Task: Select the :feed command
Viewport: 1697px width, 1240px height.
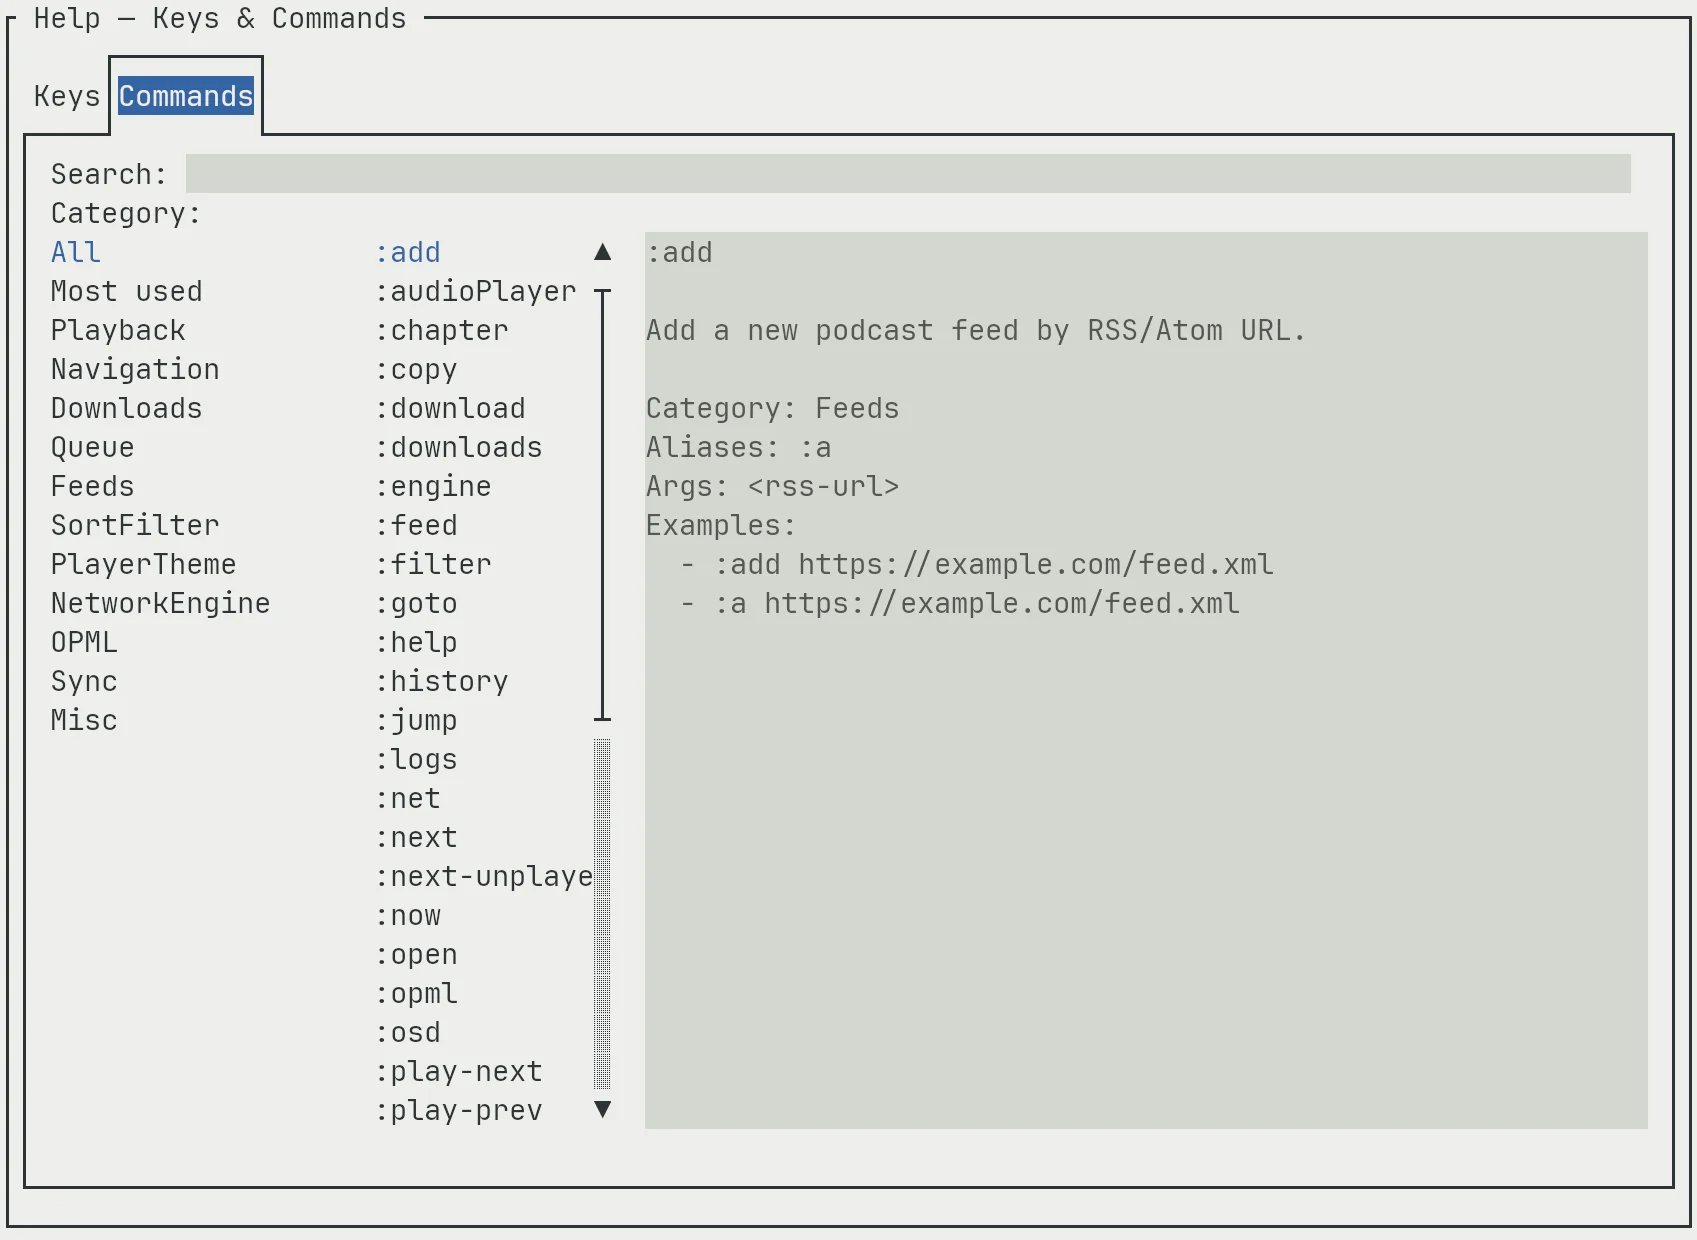Action: click(416, 525)
